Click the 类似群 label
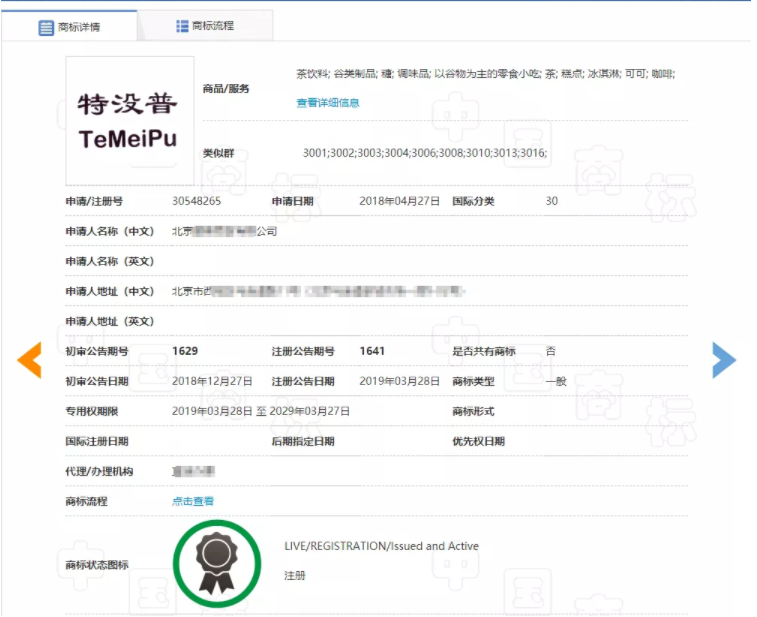This screenshot has height=617, width=757. (218, 153)
